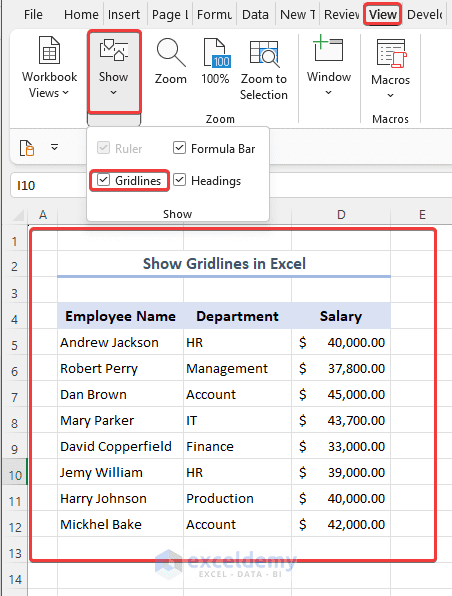
Task: Select the Harry Johnson cell
Action: [x=121, y=498]
